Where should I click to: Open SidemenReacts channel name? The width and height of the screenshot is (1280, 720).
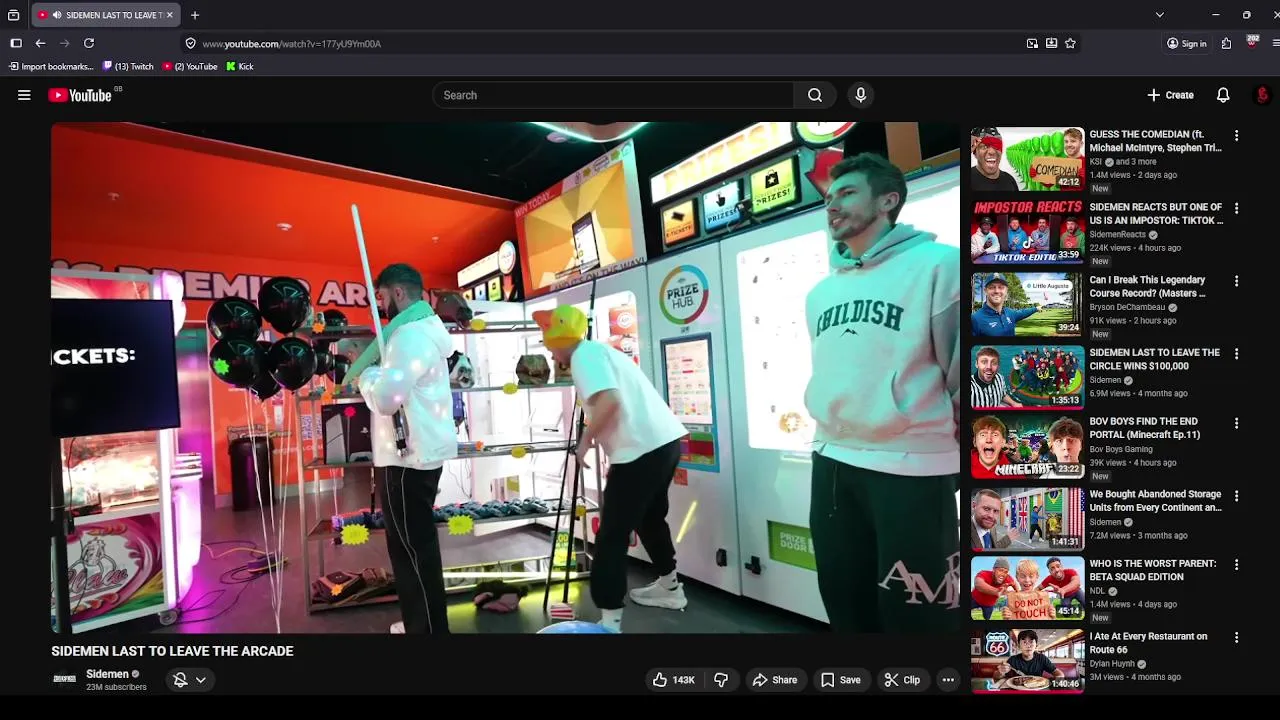1117,235
